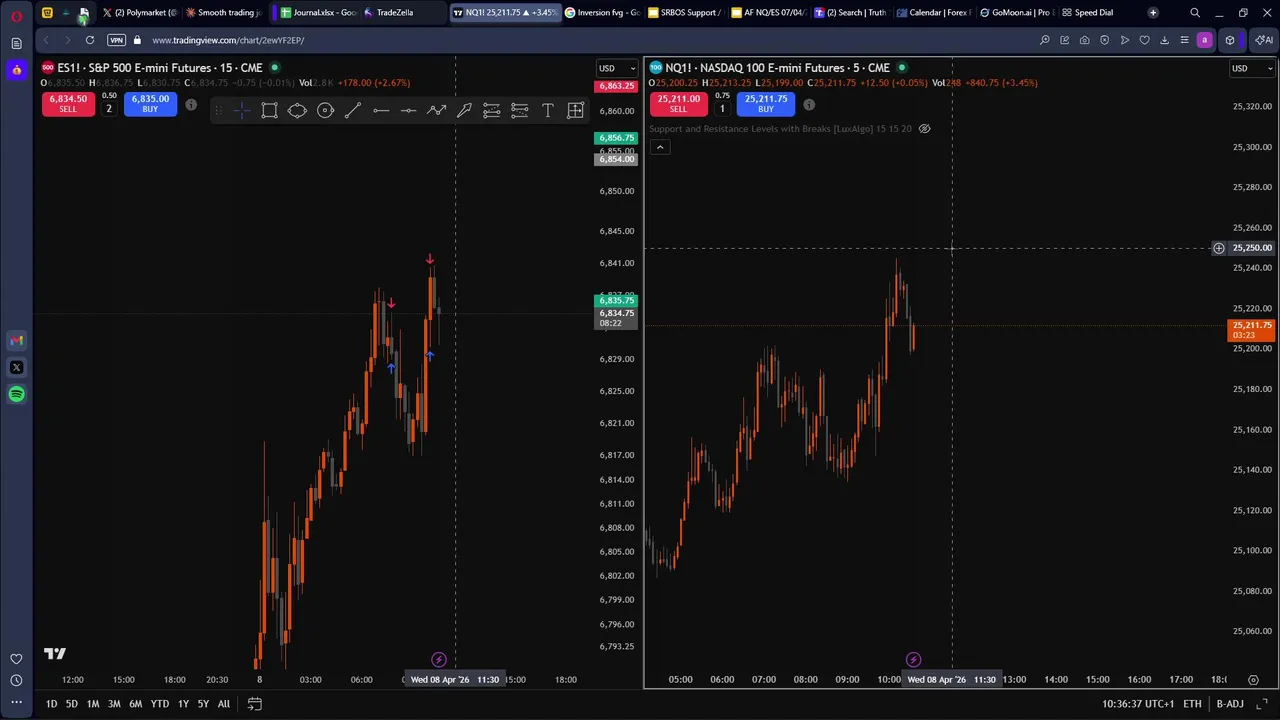The height and width of the screenshot is (720, 1280).
Task: Select the circle drawing tool
Action: click(x=325, y=110)
